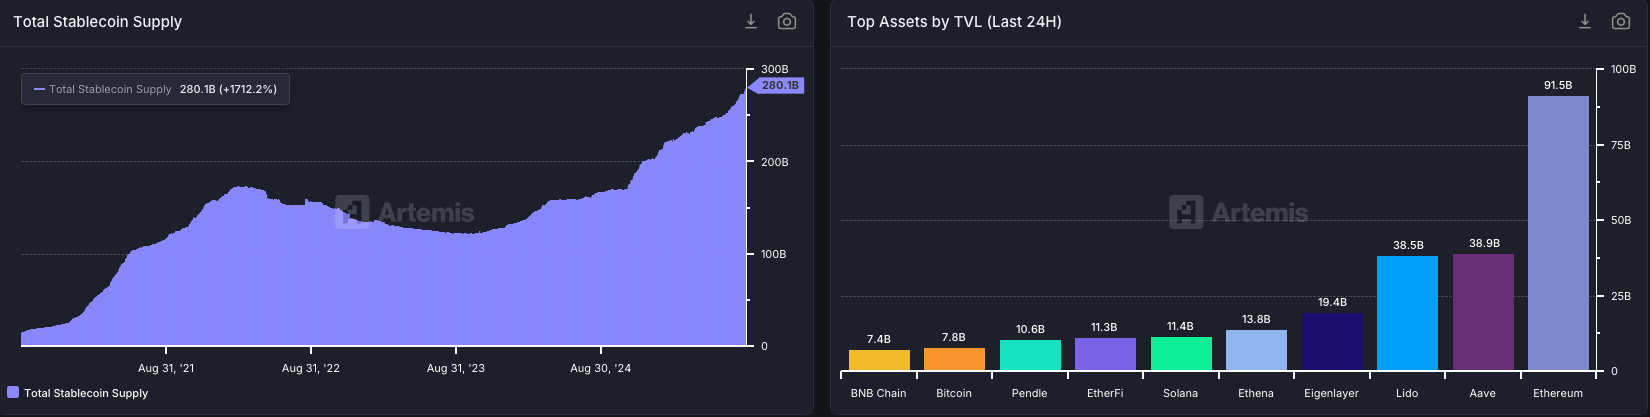Click the Eigenlayer bar showing 19.4B
Image resolution: width=1650 pixels, height=417 pixels.
coord(1332,342)
